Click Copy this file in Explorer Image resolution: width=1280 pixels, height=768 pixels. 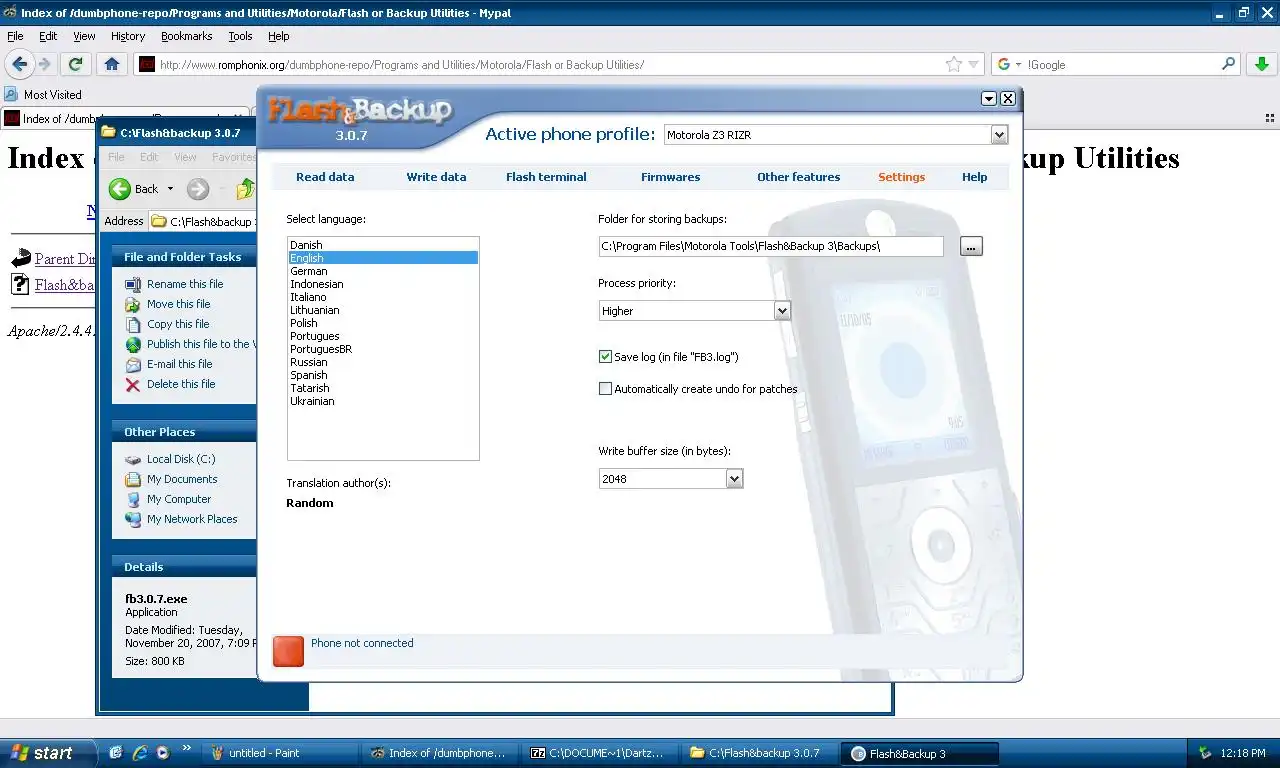(x=178, y=324)
